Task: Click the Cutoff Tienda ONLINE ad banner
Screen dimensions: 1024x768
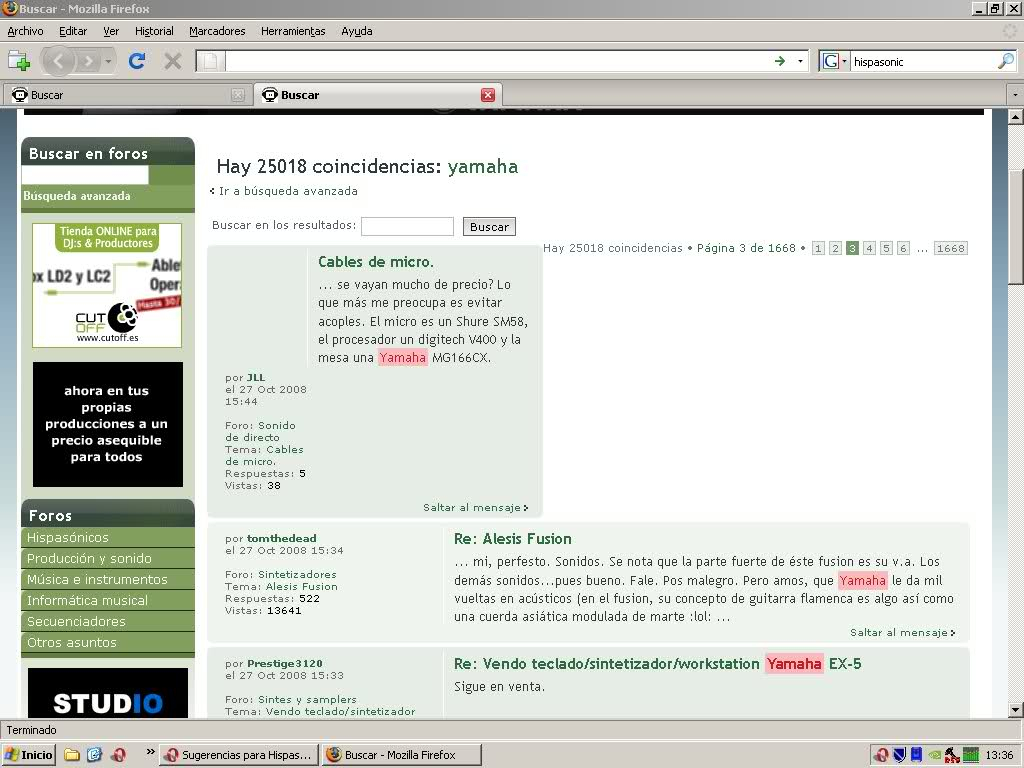Action: click(x=107, y=285)
